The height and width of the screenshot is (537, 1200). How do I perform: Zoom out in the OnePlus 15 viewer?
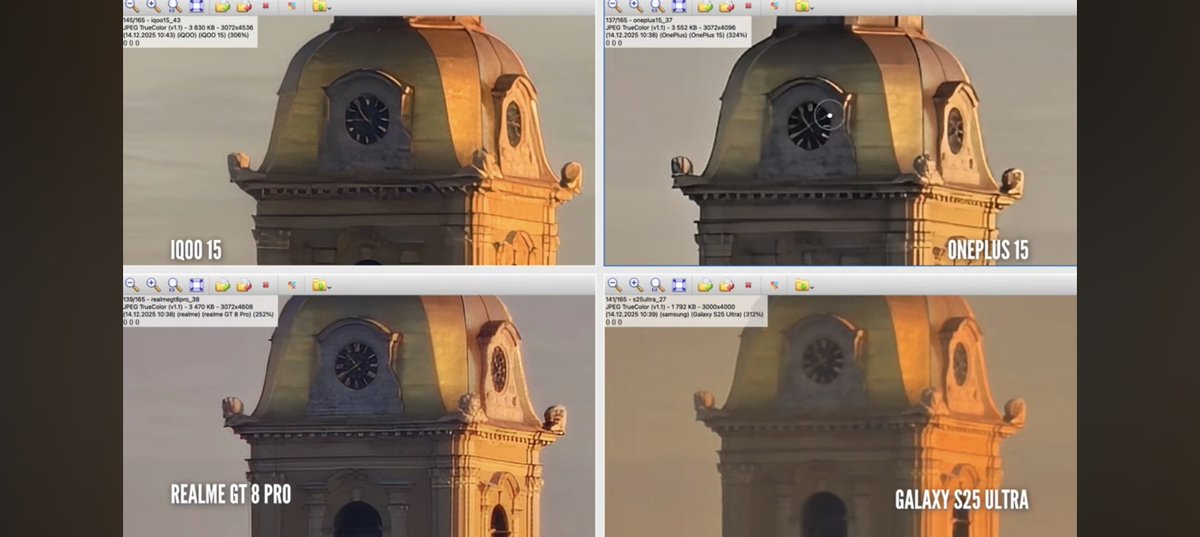(614, 5)
